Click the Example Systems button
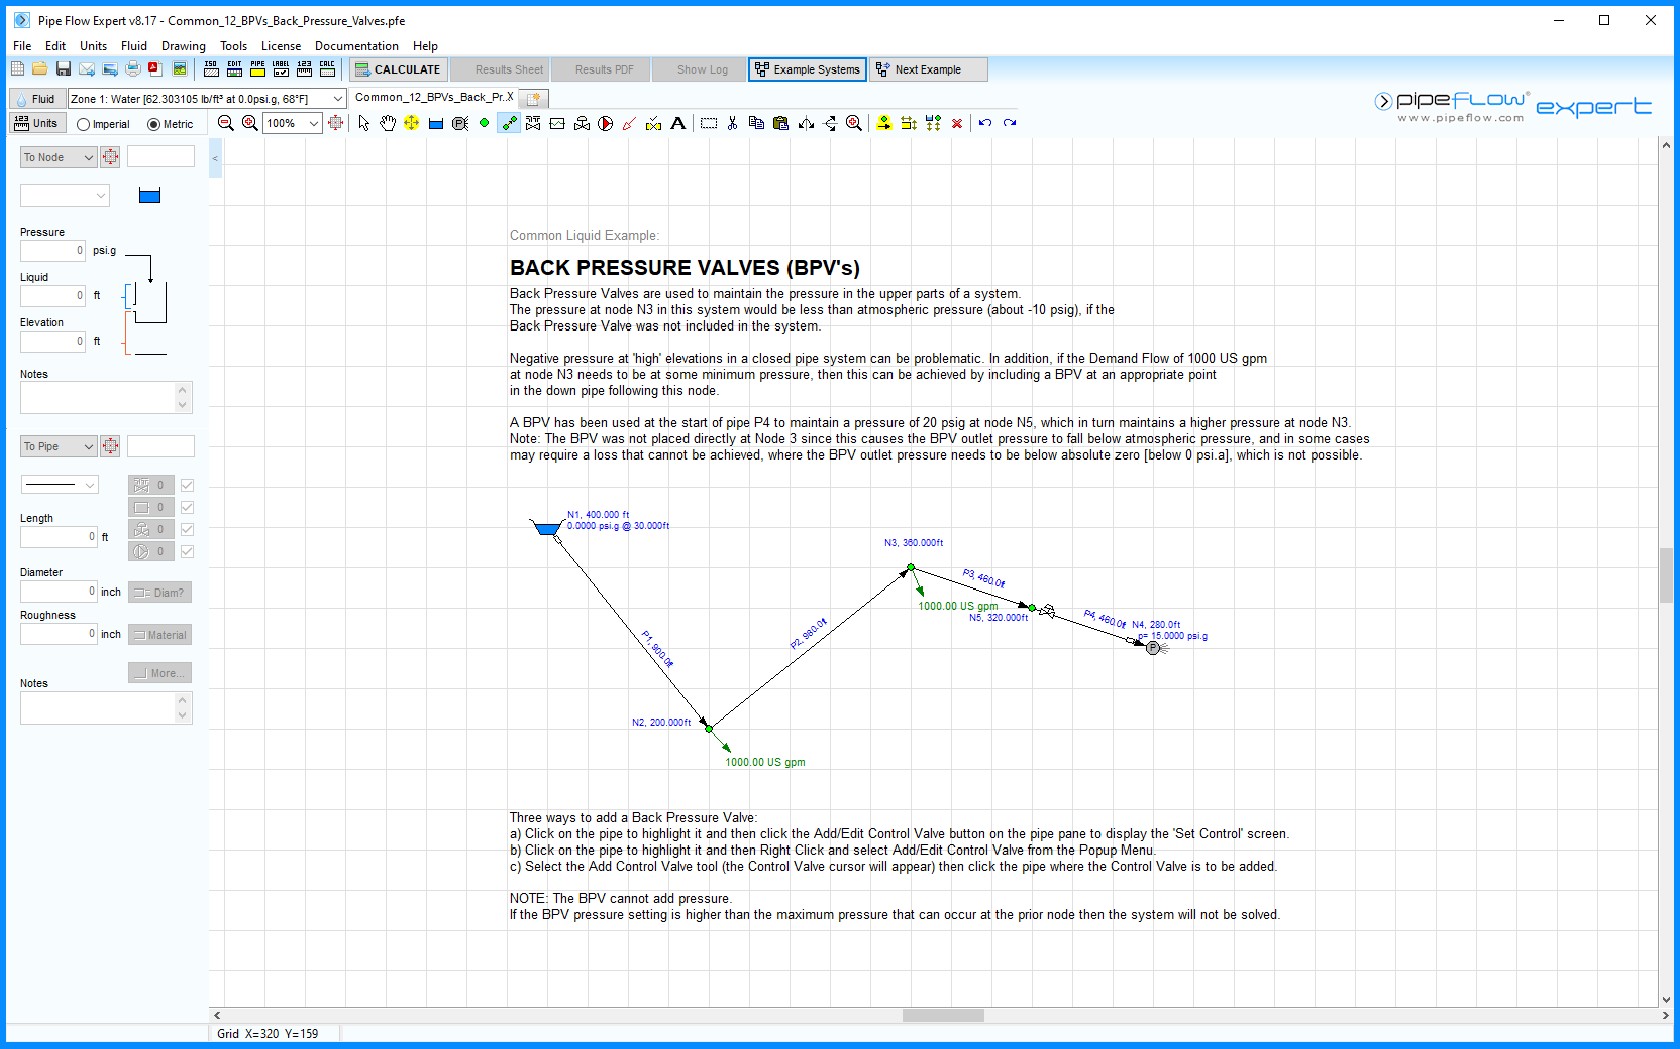Screen dimensions: 1680x1049 [807, 69]
